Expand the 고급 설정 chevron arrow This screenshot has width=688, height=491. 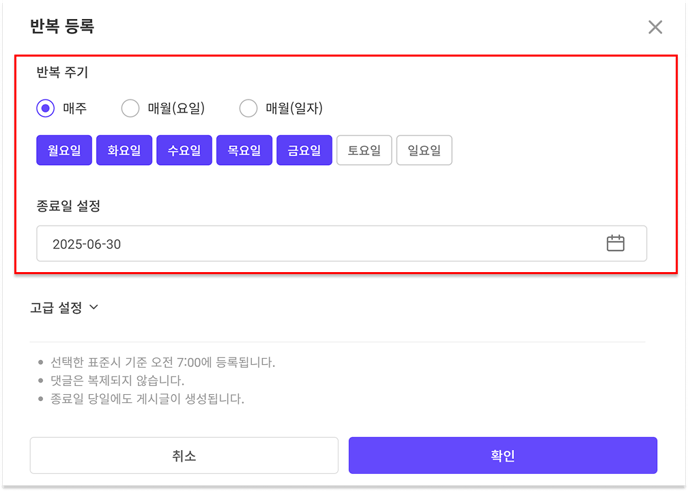click(x=94, y=307)
